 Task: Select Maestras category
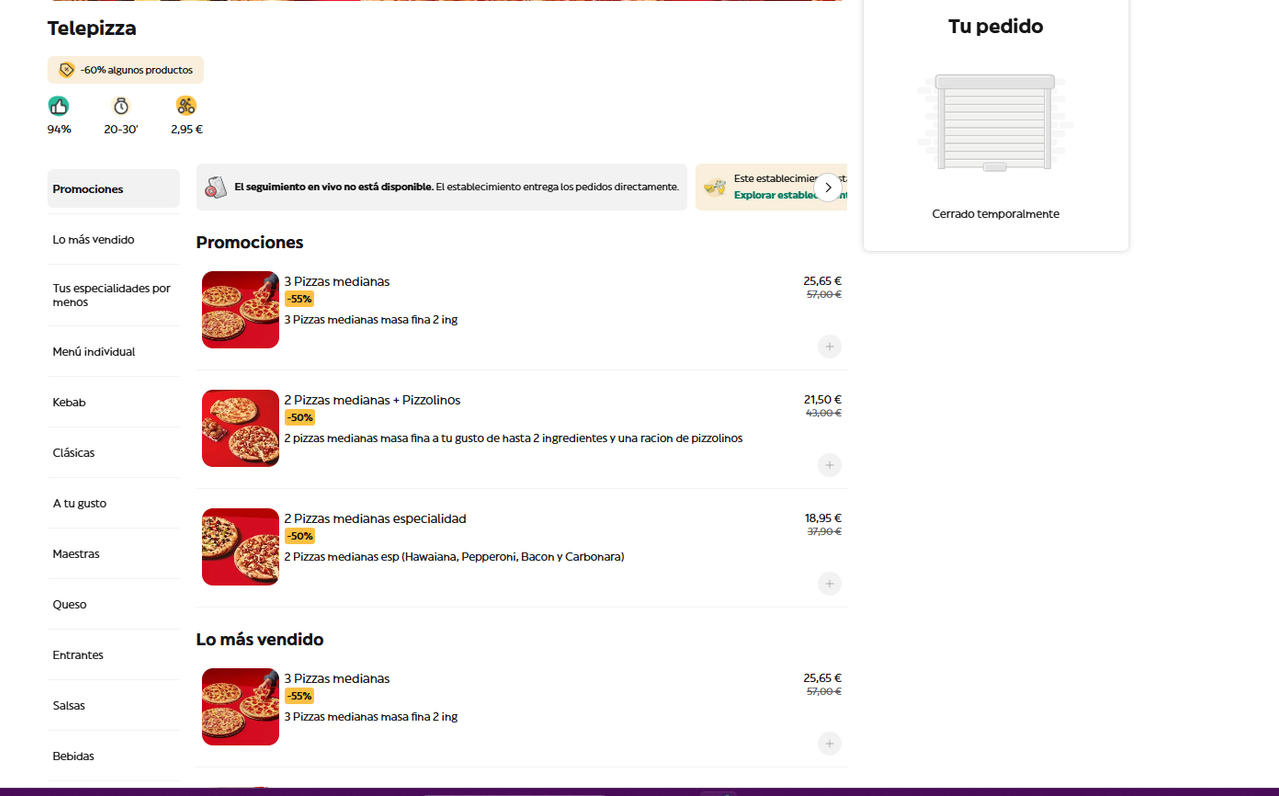click(x=113, y=554)
